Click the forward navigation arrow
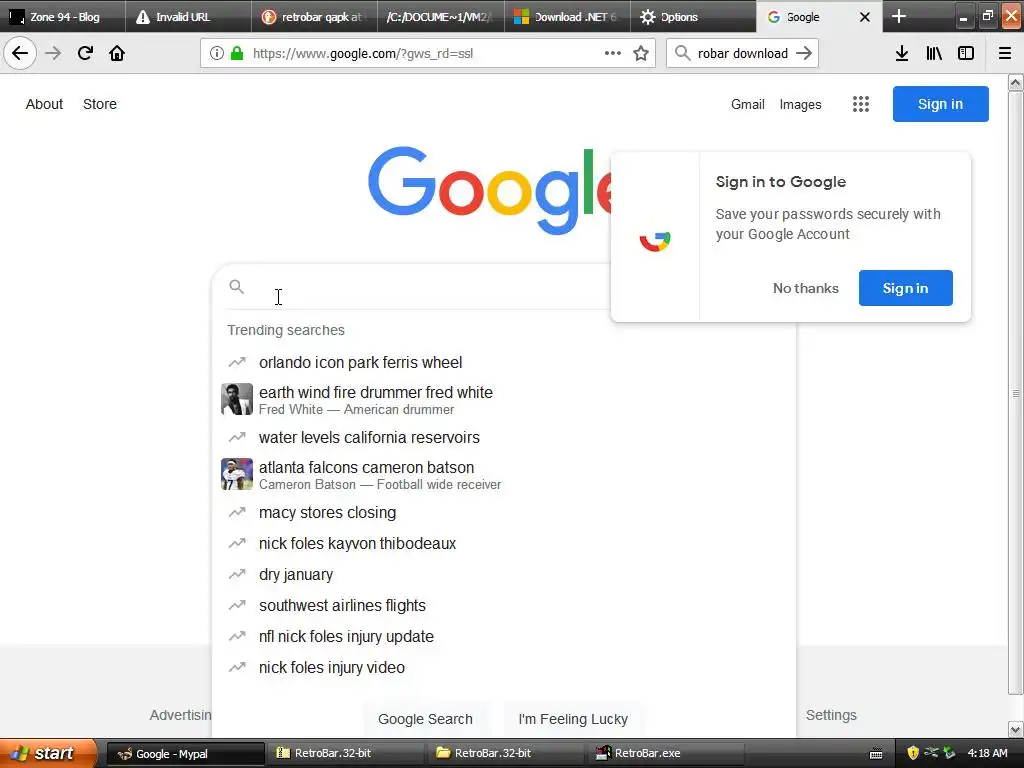Viewport: 1024px width, 768px height. 53,53
